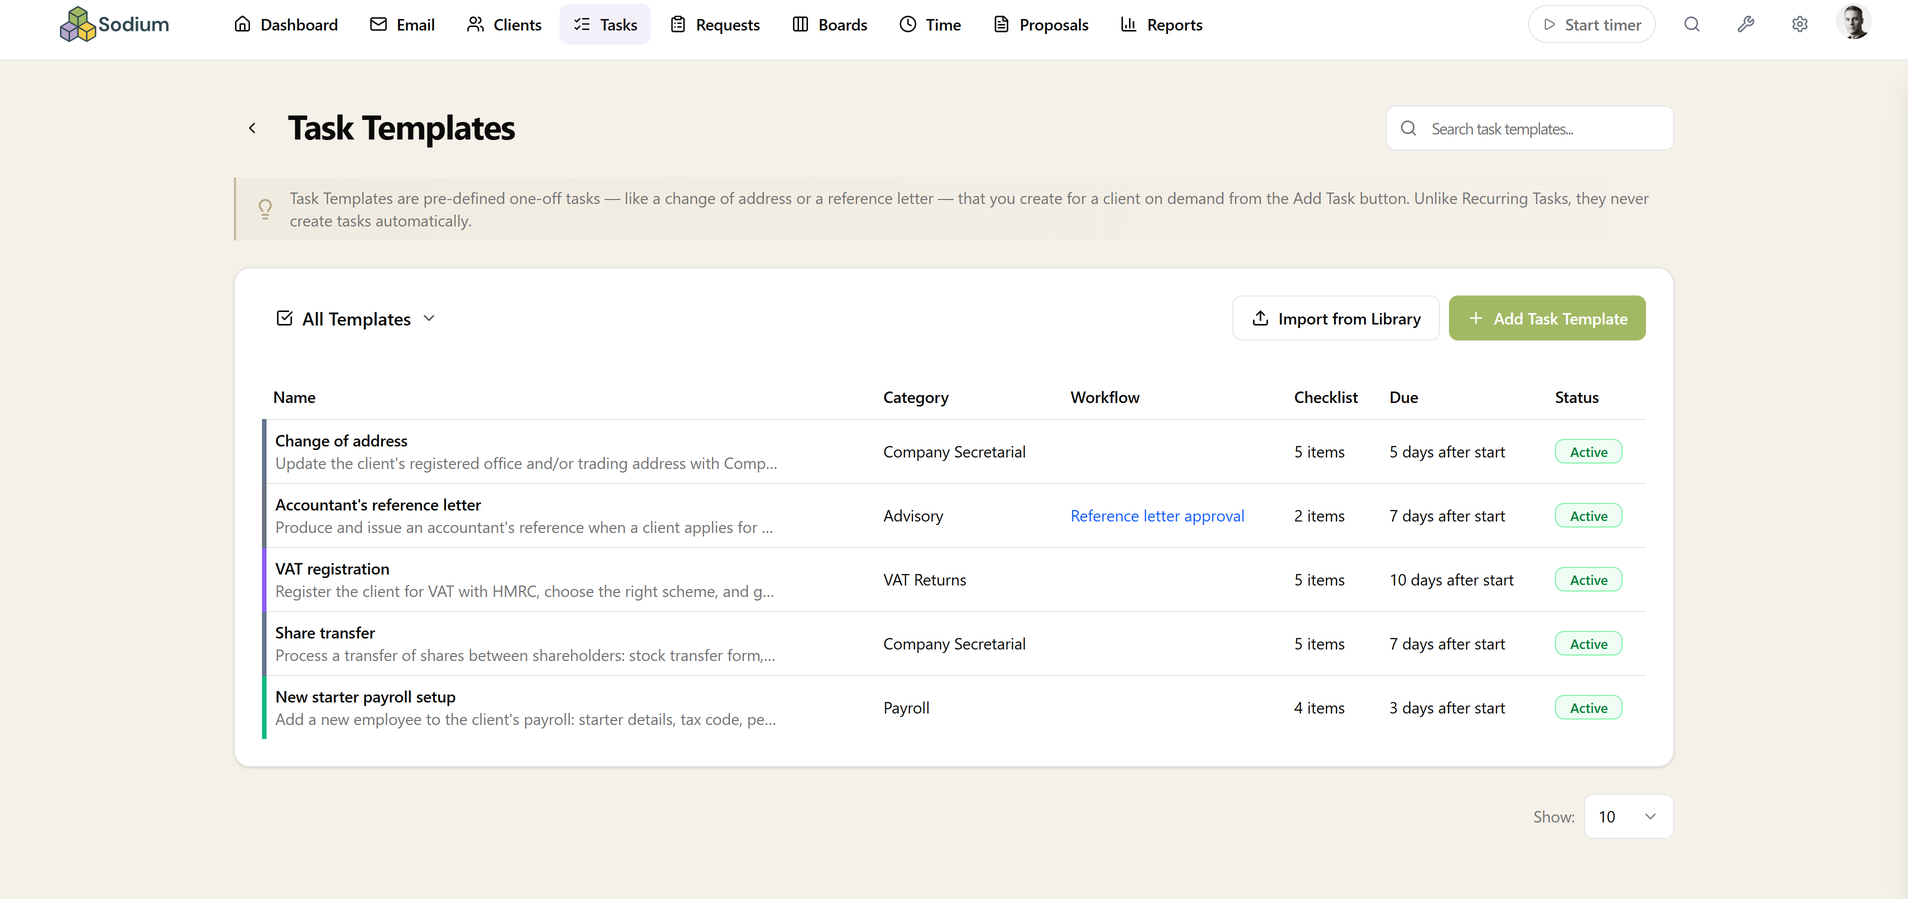This screenshot has width=1919, height=899.
Task: Click the Name column header
Action: (x=294, y=397)
